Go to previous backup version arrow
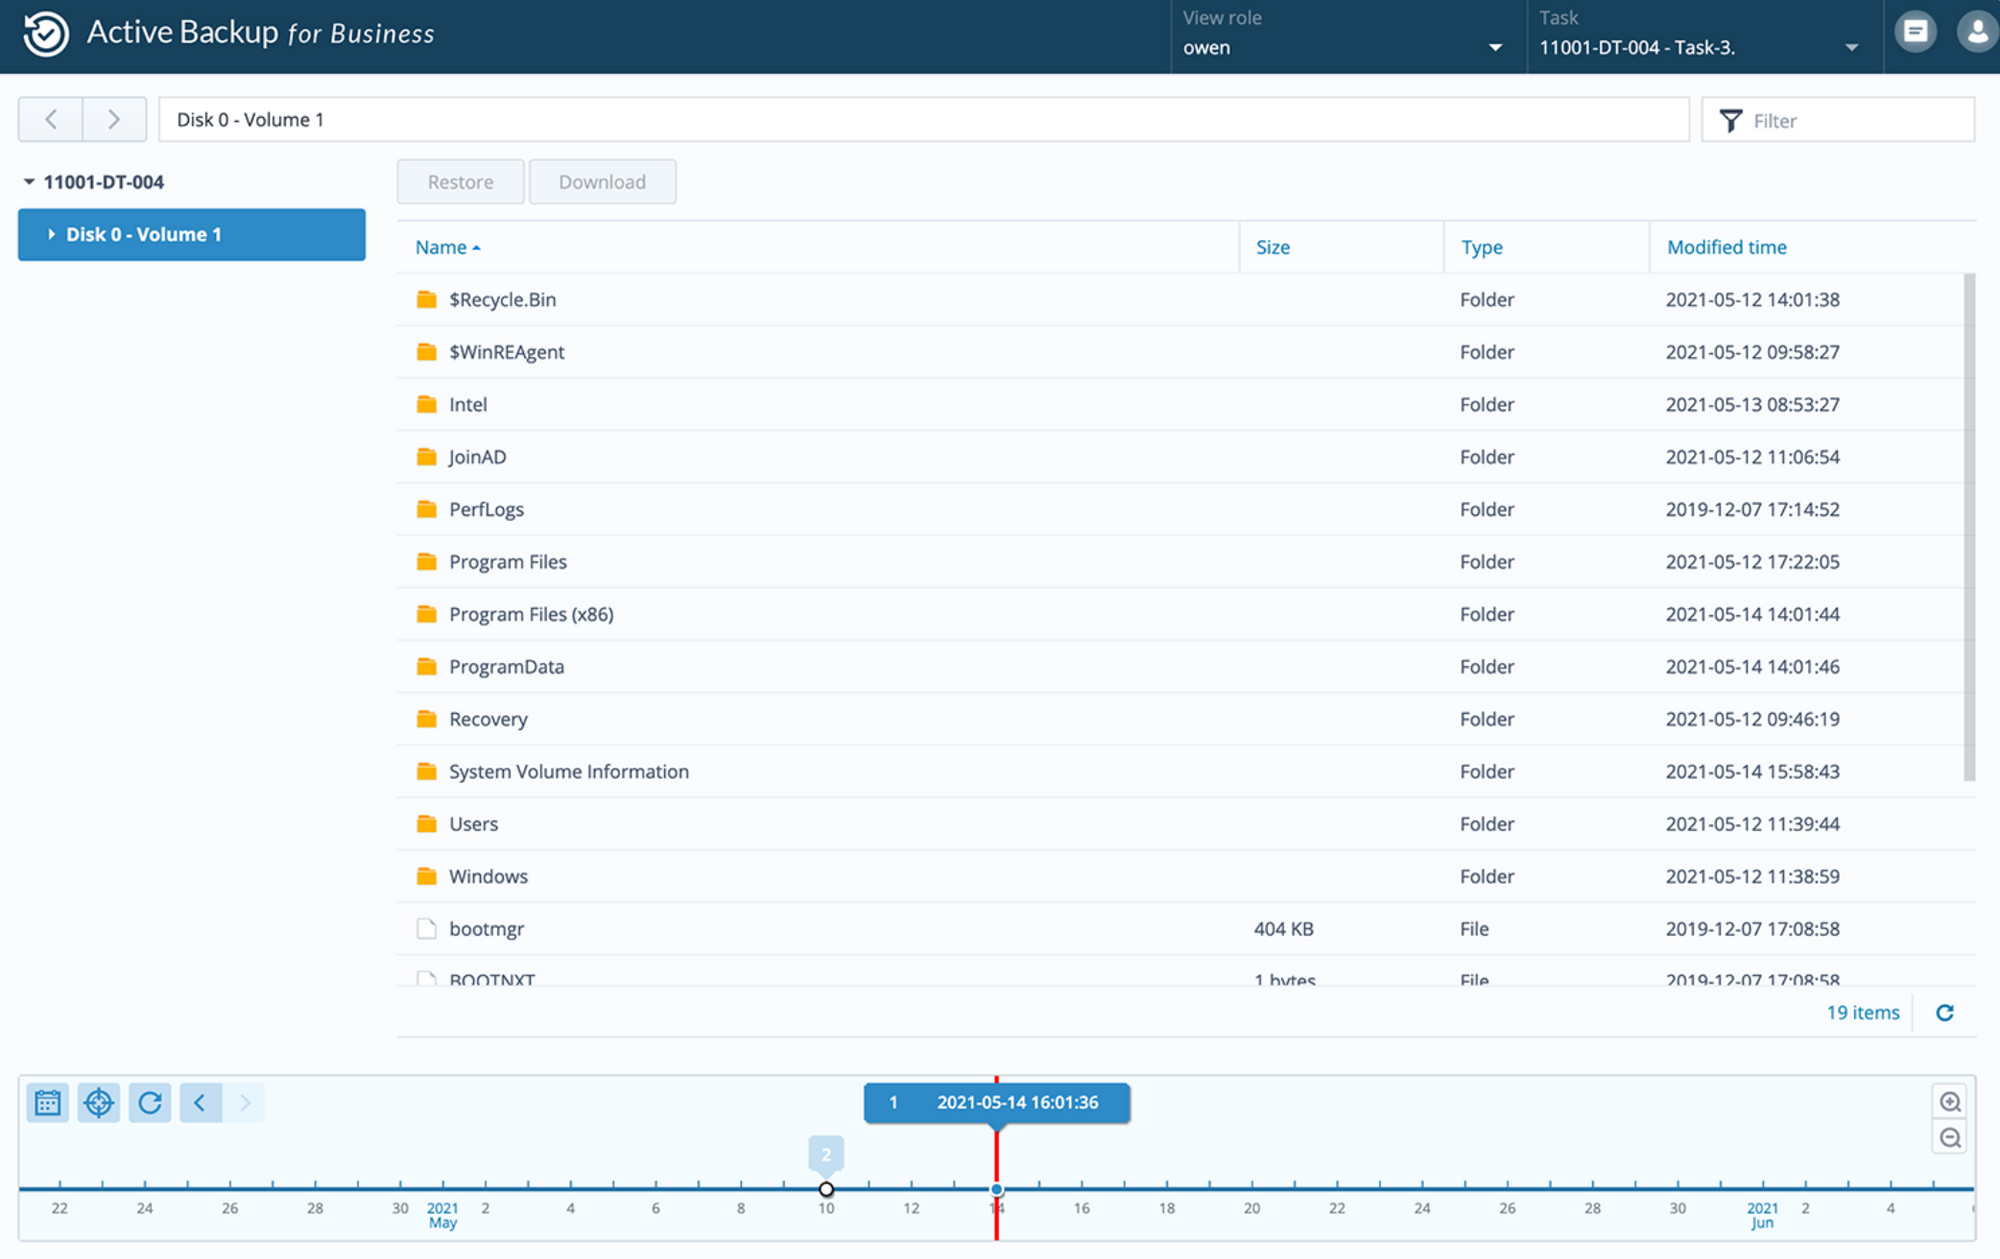 pyautogui.click(x=201, y=1103)
